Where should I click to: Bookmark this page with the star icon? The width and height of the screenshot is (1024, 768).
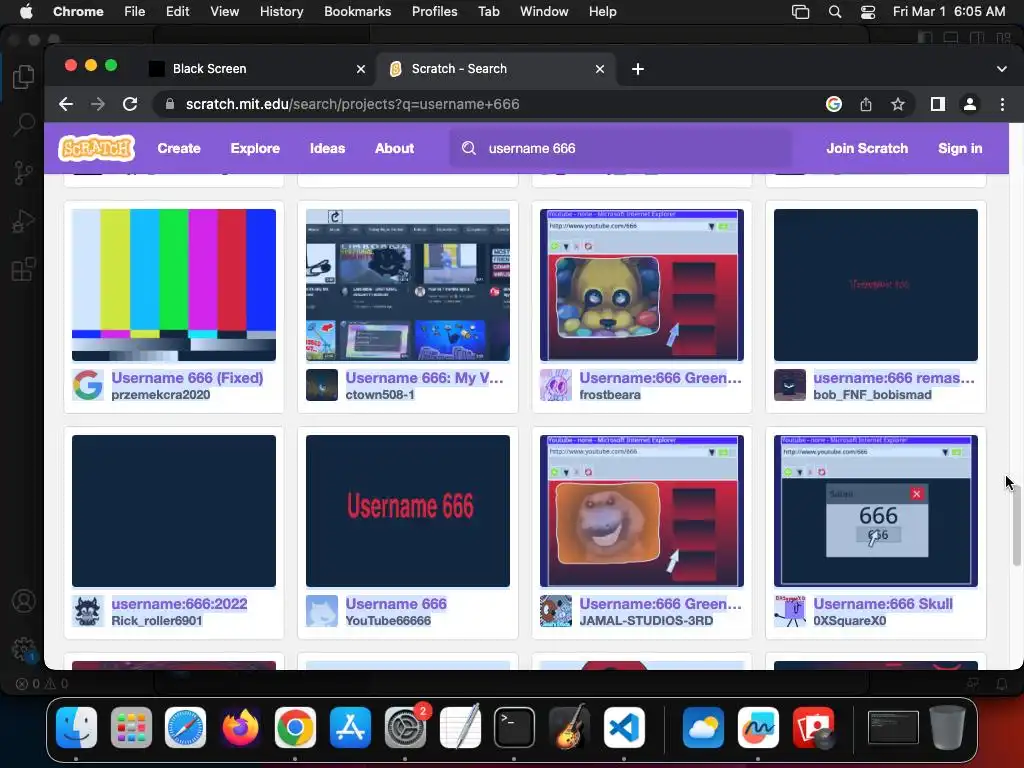898,104
